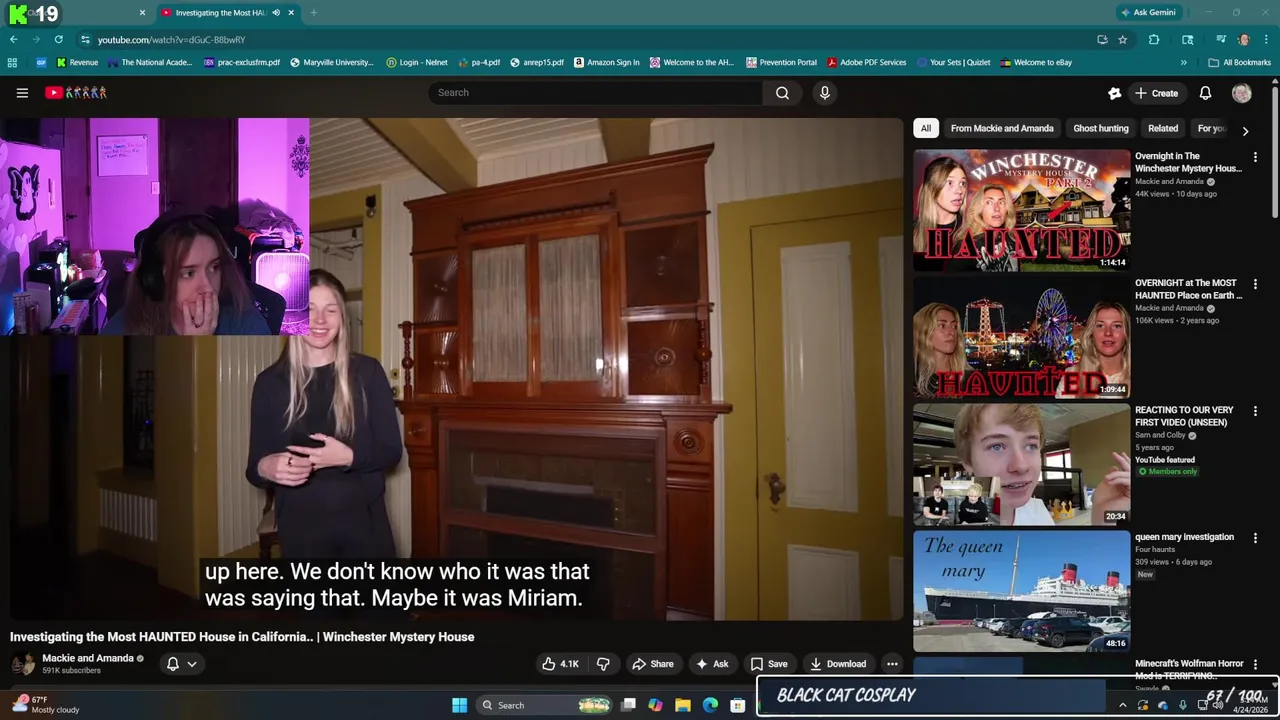
Task: Click the Ask button under the video
Action: pos(712,664)
